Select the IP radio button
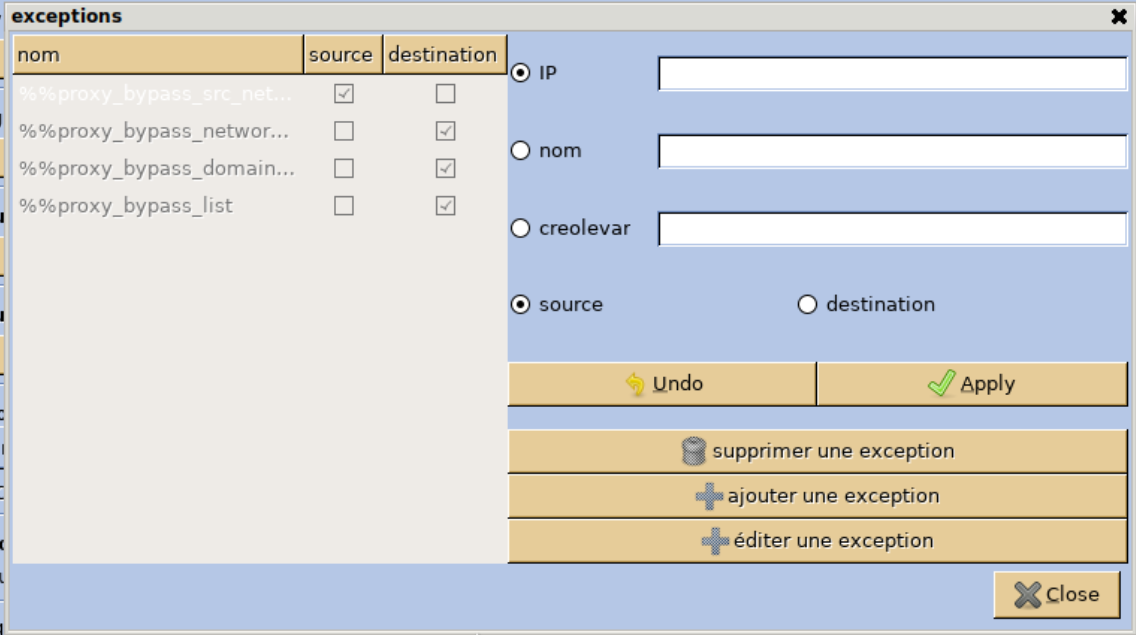Viewport: 1136px width, 635px height. point(521,73)
